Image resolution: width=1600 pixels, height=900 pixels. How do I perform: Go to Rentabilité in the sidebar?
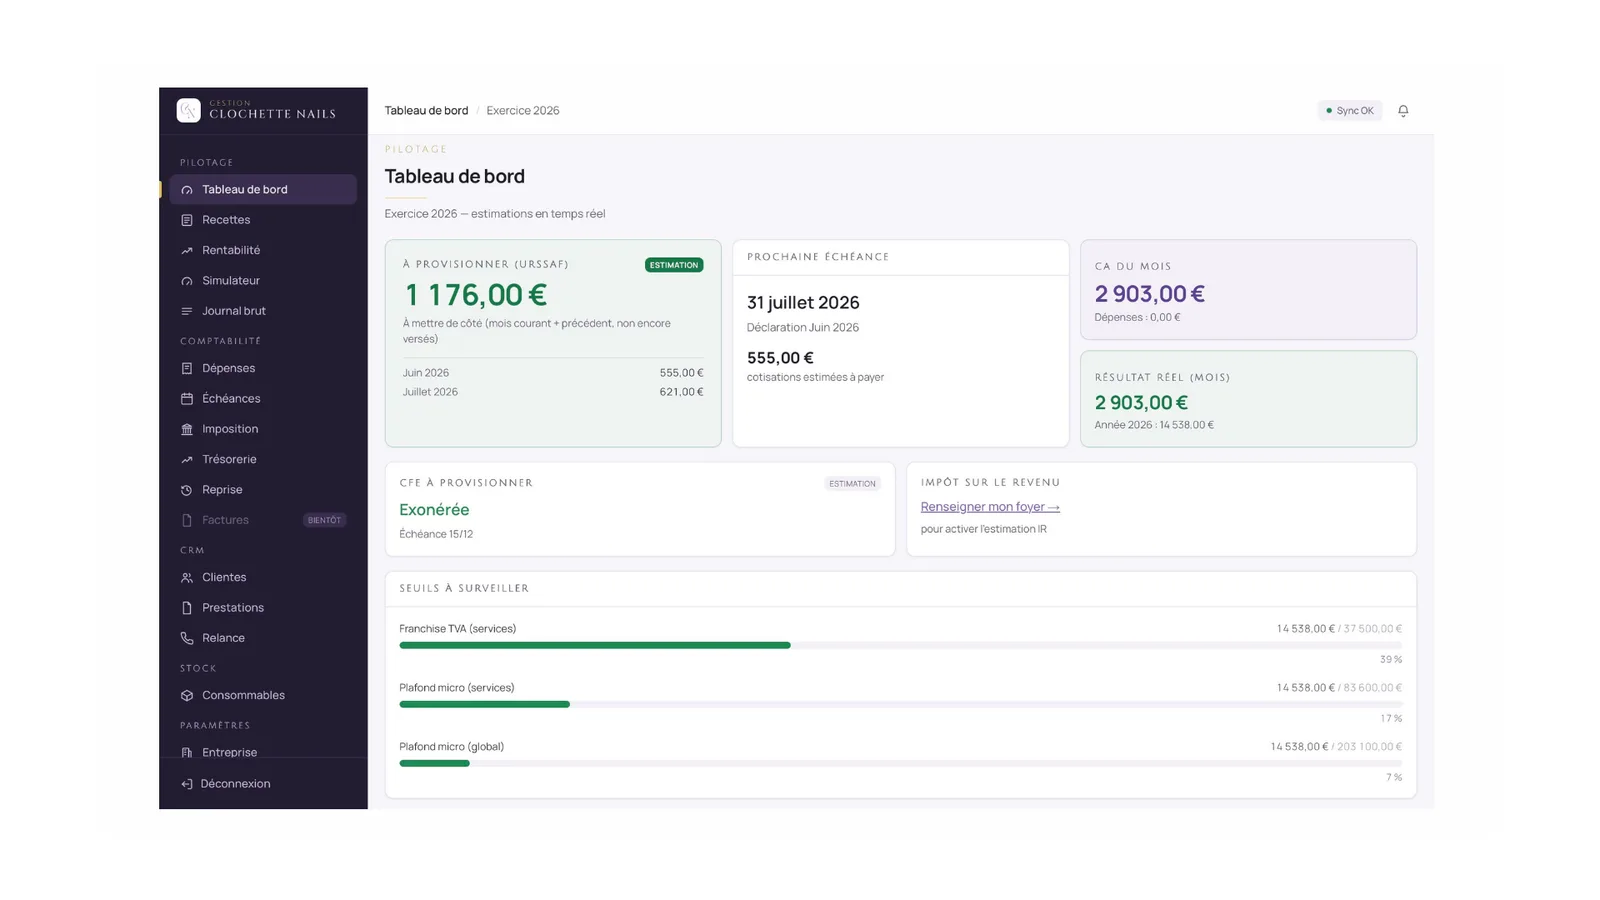point(263,250)
